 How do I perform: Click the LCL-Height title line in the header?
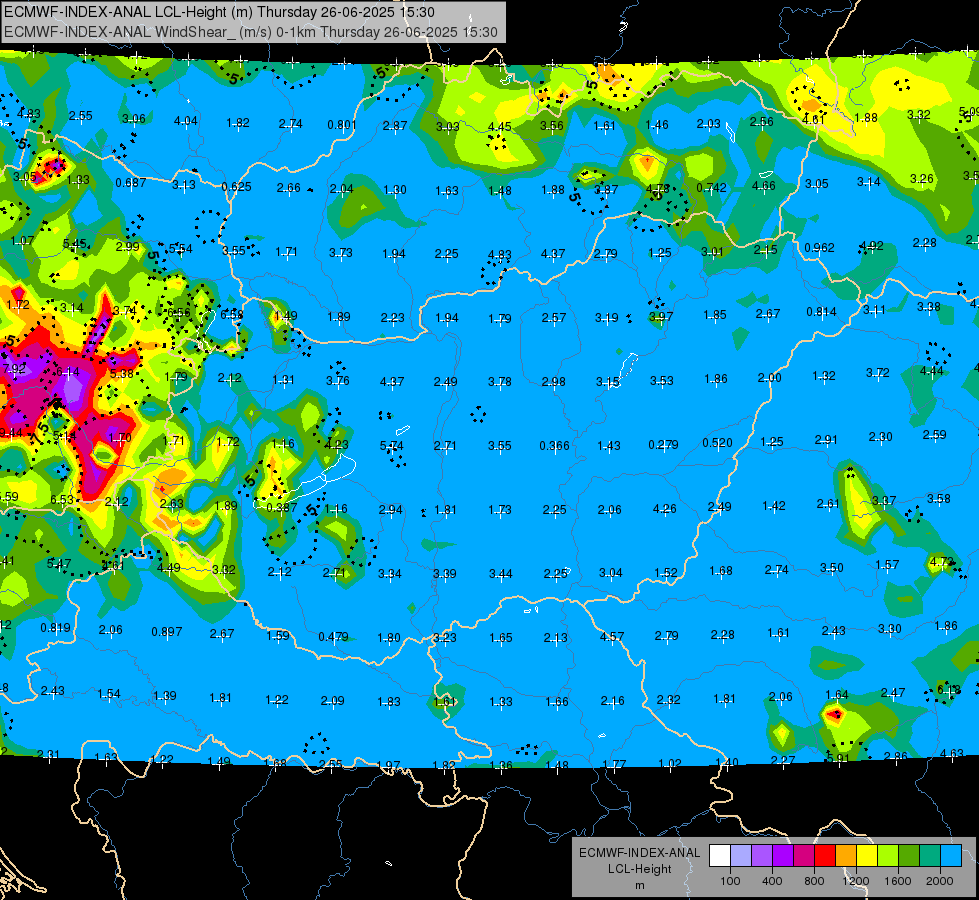pos(219,12)
